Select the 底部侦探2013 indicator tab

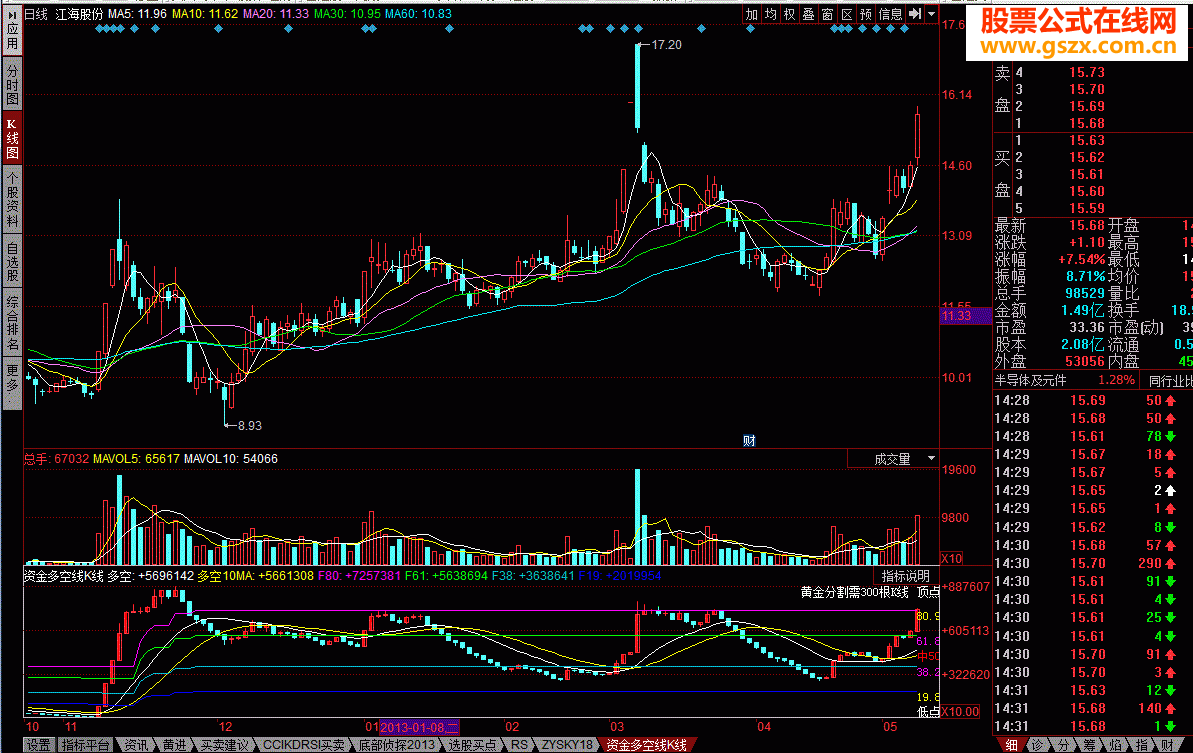pyautogui.click(x=396, y=745)
